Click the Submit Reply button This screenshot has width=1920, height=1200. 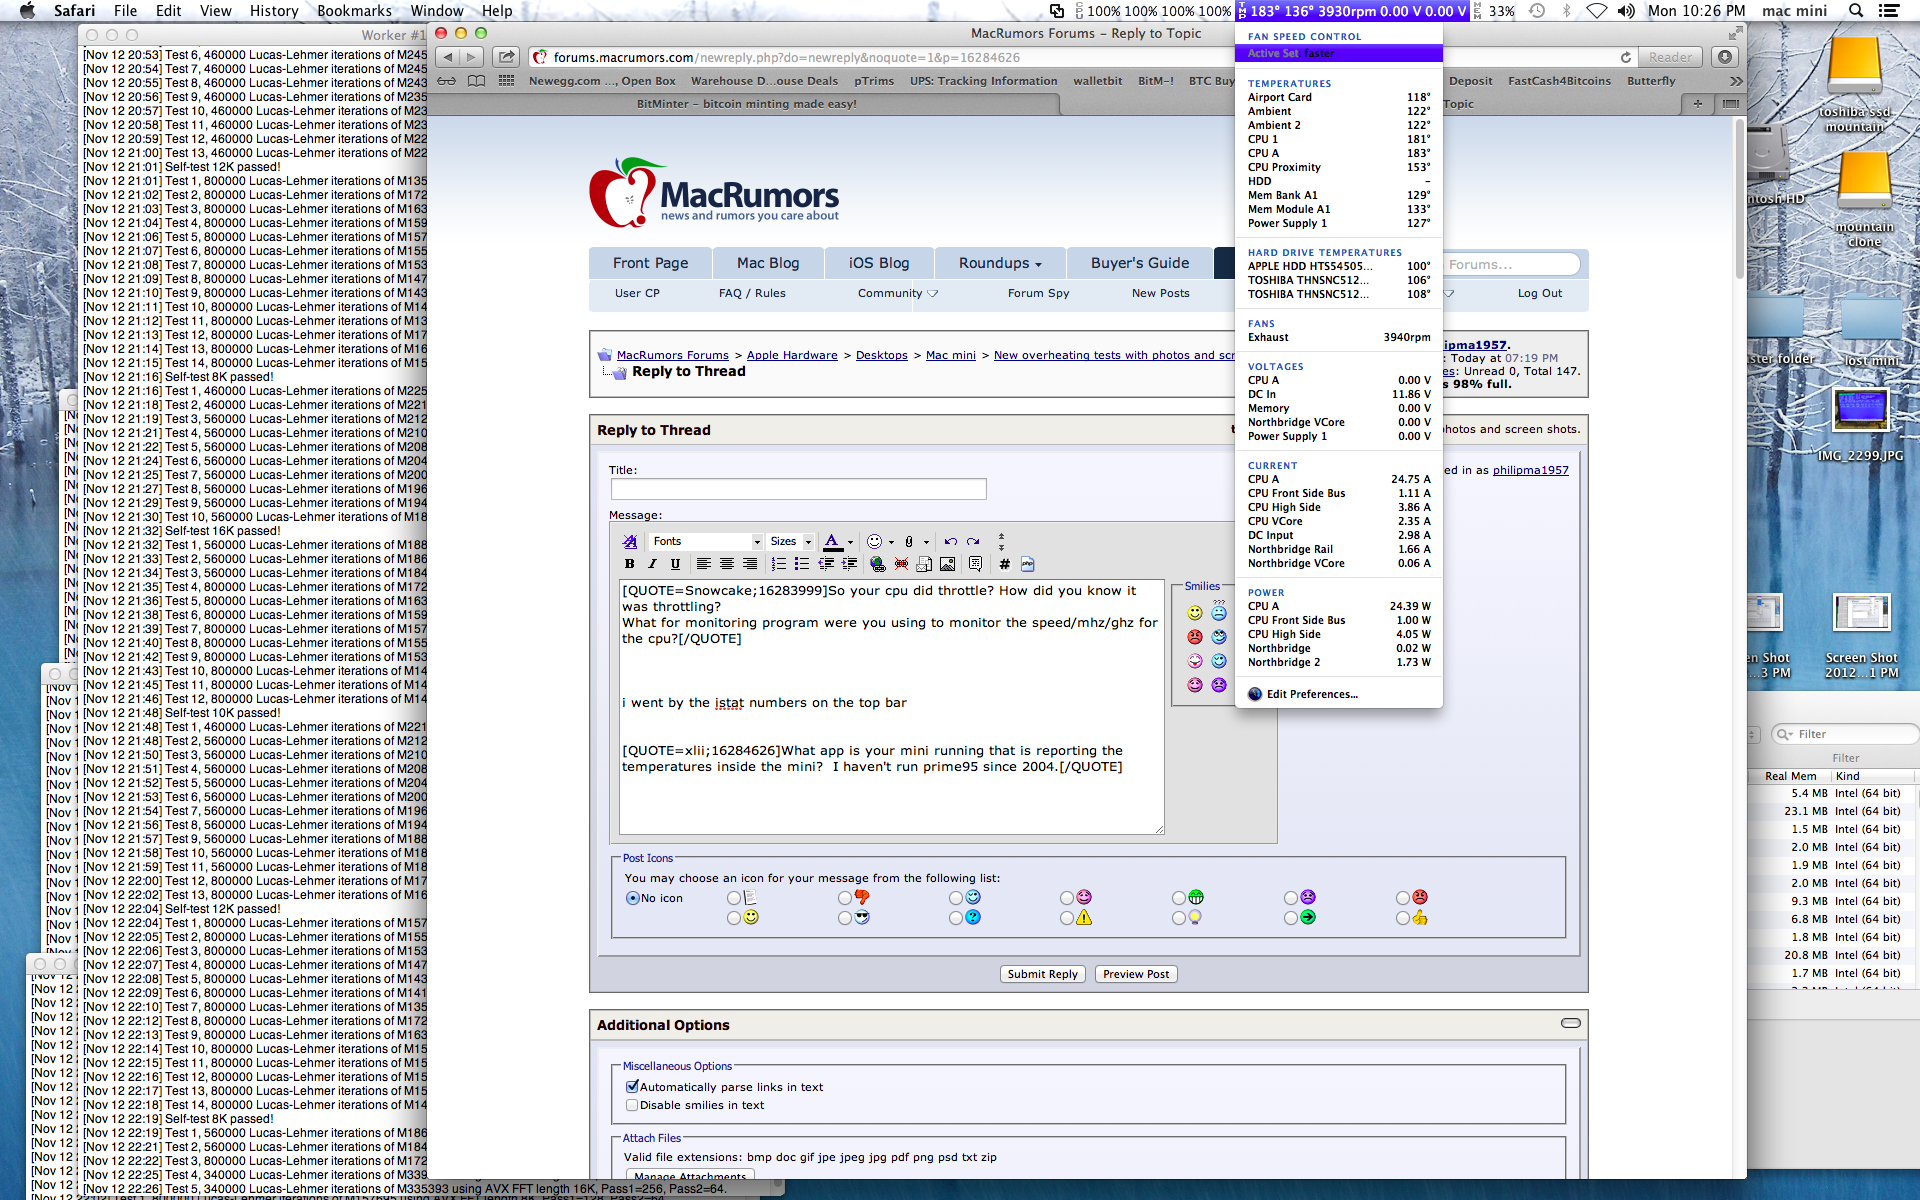coord(1042,974)
